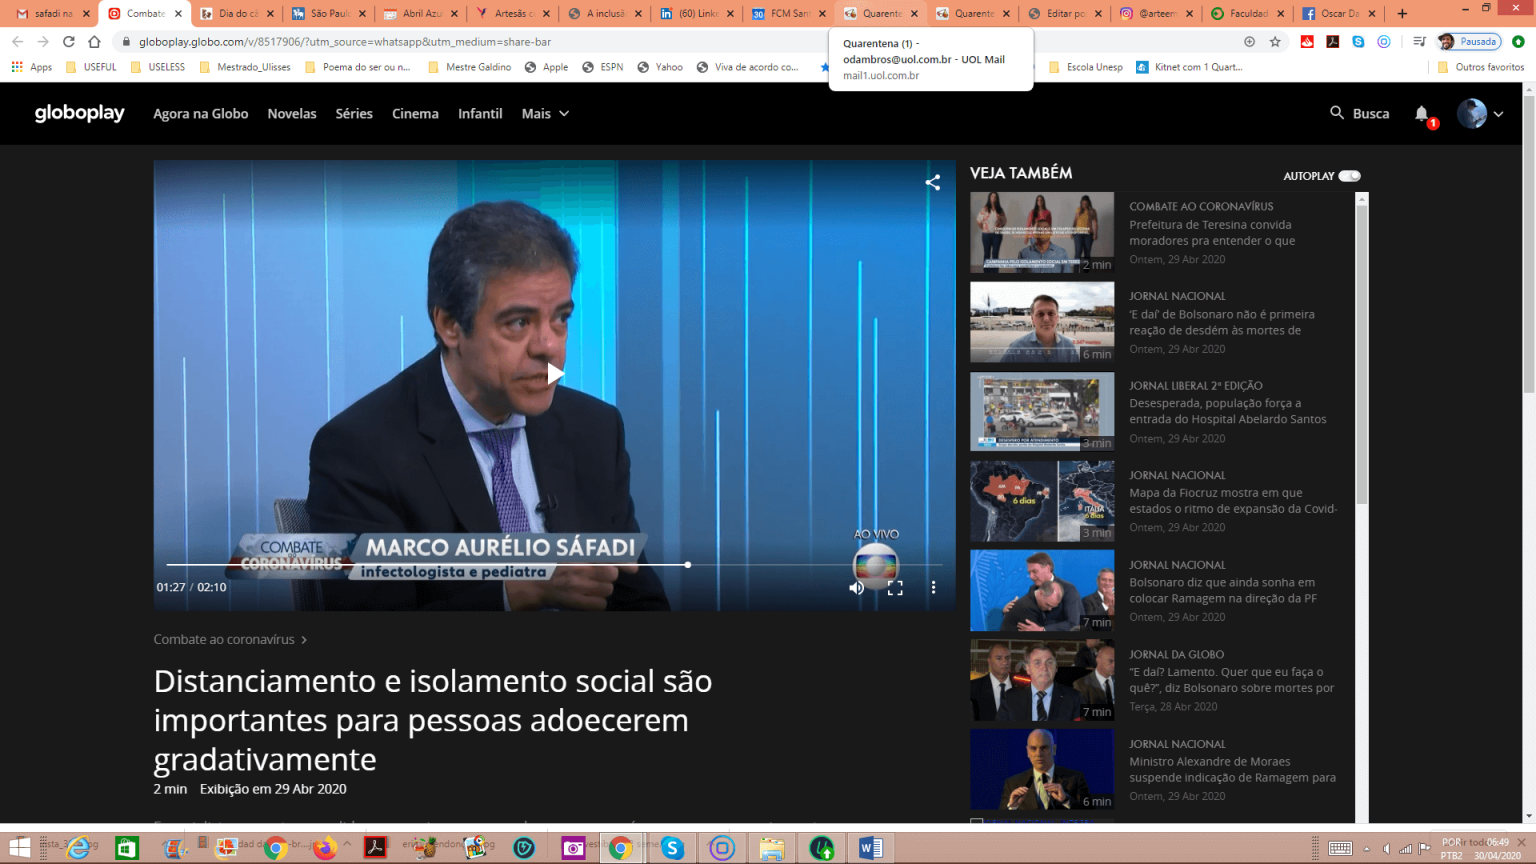Screen dimensions: 1536x864
Task: Open the Outros favoritos folder
Action: (x=1481, y=67)
